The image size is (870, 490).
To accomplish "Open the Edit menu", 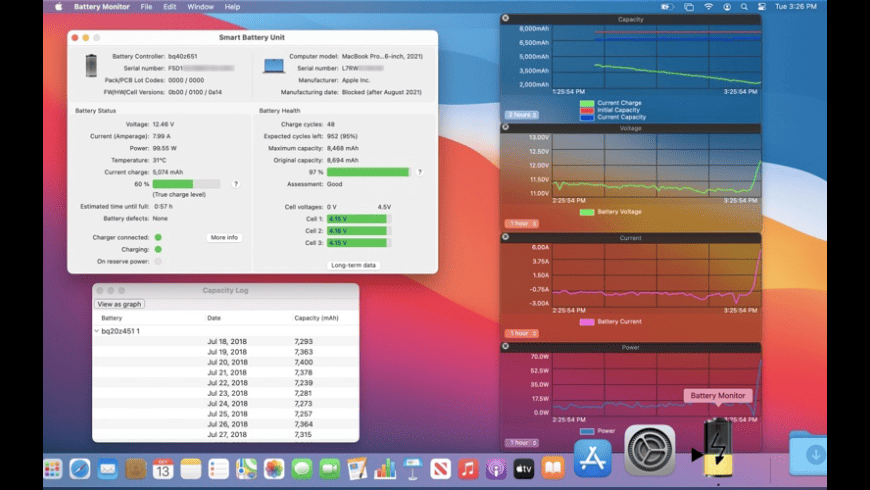I will coord(170,7).
